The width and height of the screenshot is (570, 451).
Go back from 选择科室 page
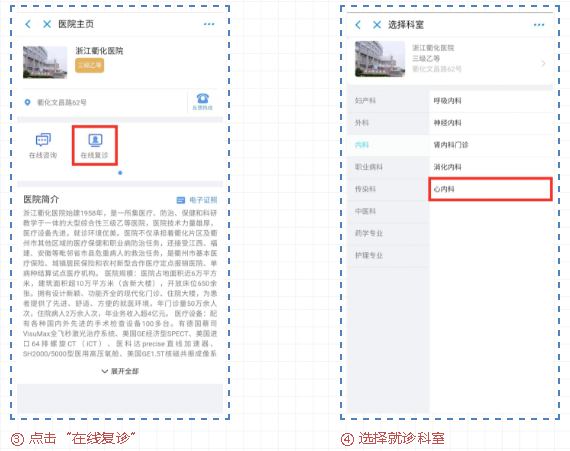click(x=358, y=25)
